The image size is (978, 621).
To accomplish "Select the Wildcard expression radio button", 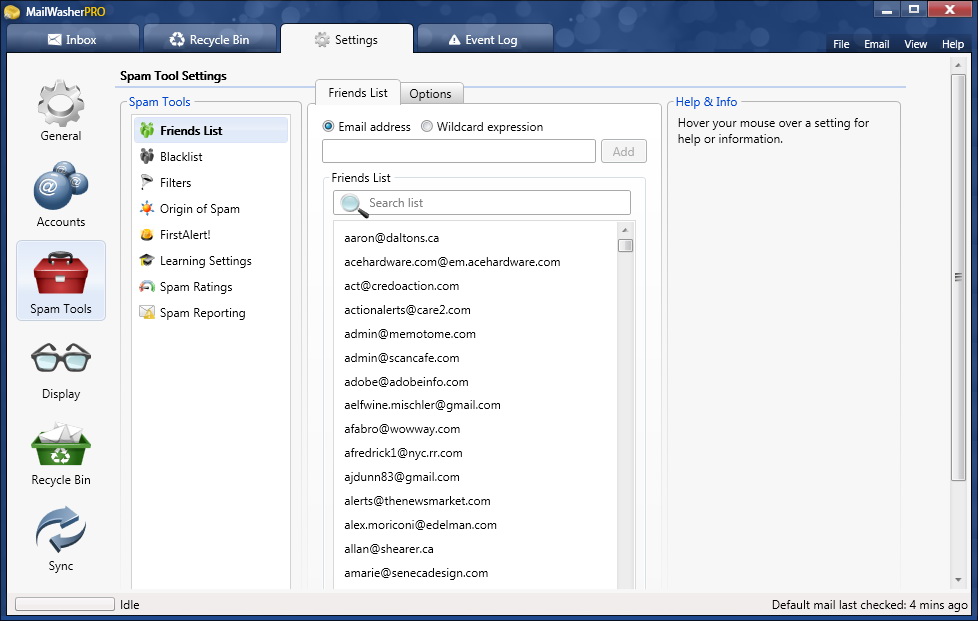I will (x=427, y=127).
